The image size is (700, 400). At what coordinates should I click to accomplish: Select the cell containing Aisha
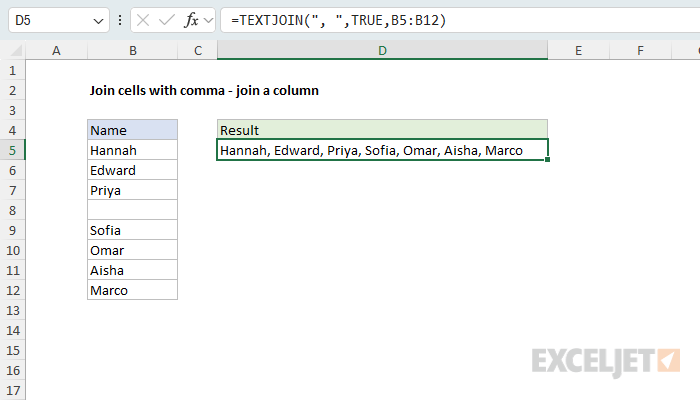click(x=133, y=271)
